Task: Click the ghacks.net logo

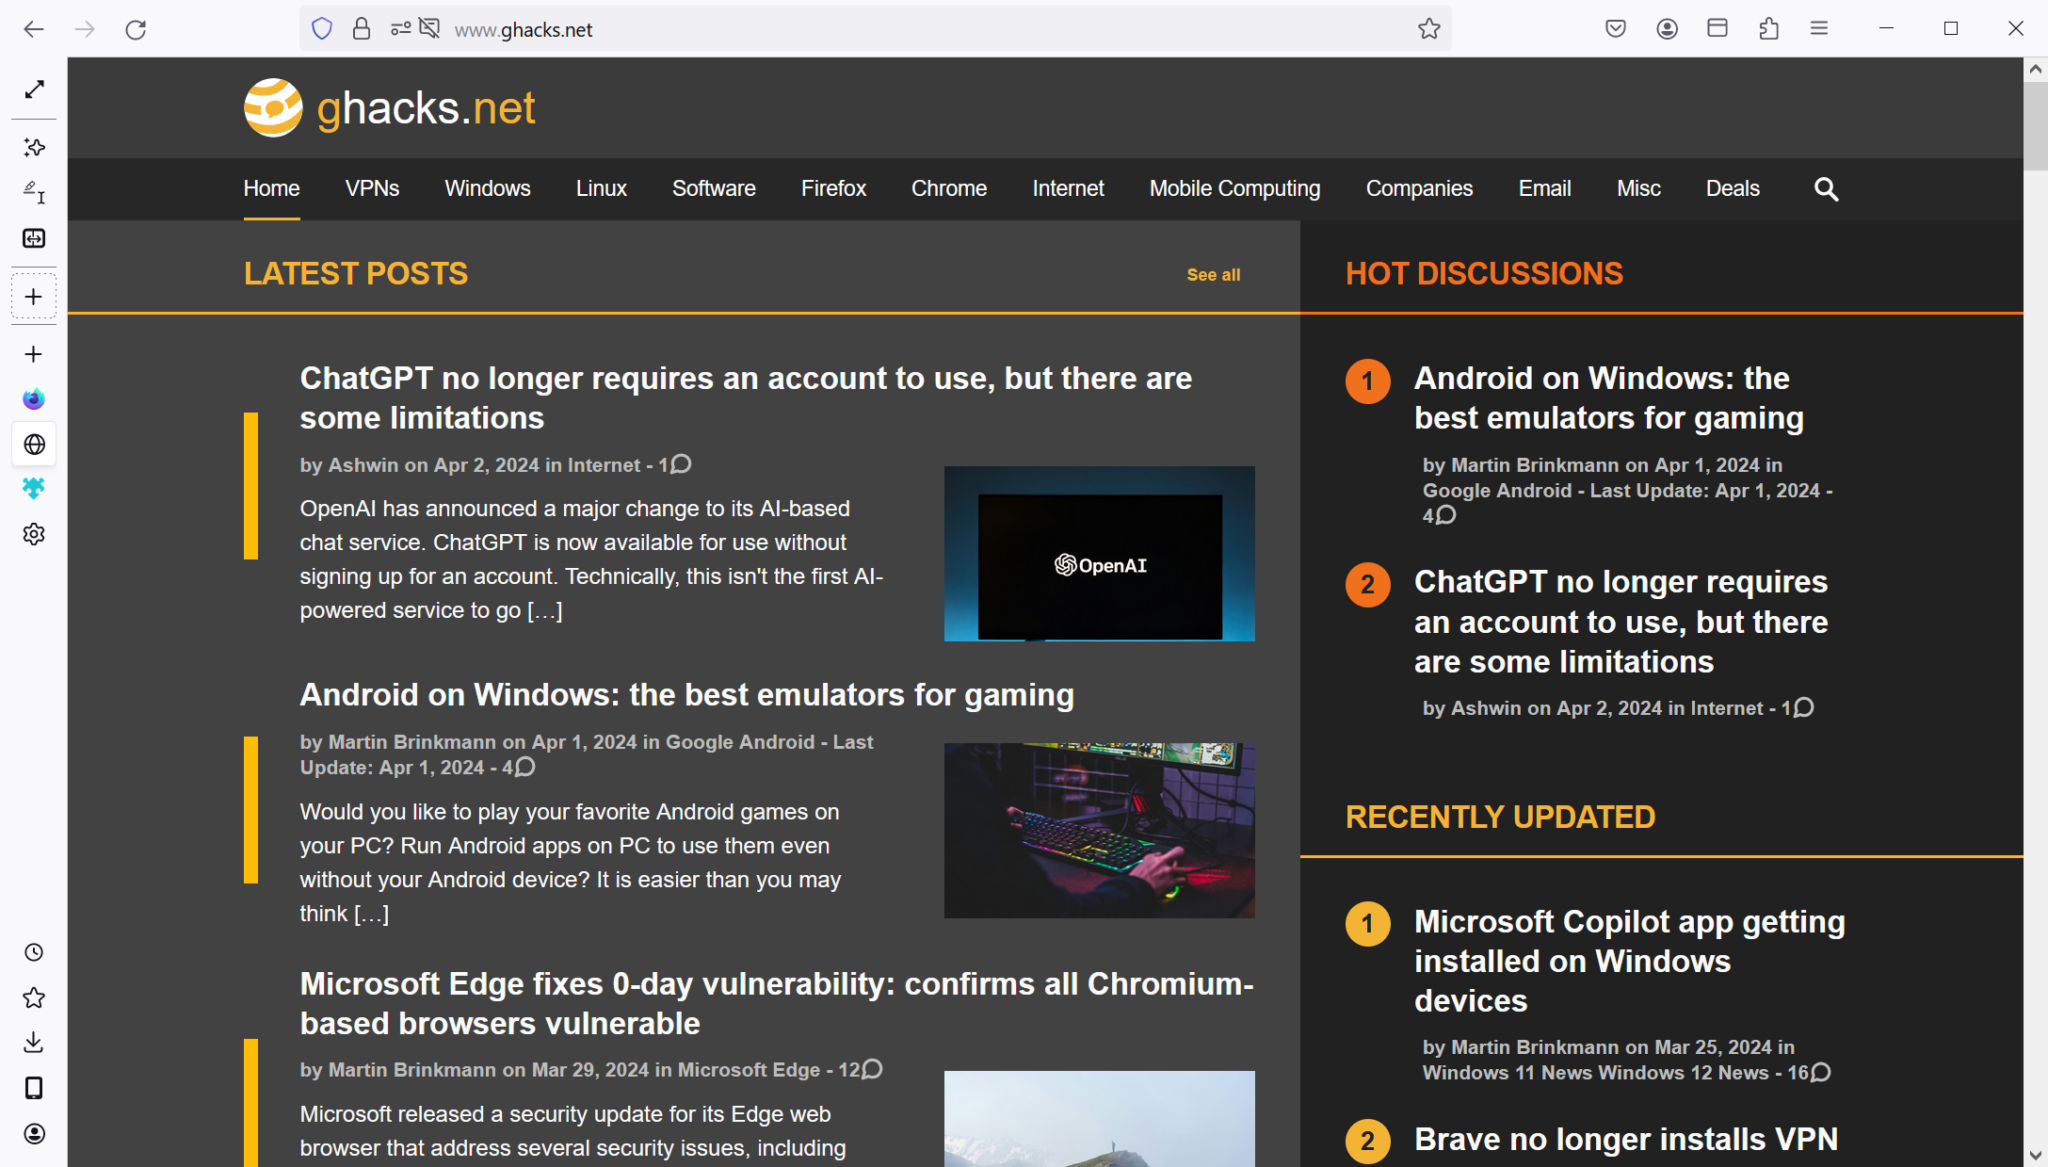Action: coord(389,107)
